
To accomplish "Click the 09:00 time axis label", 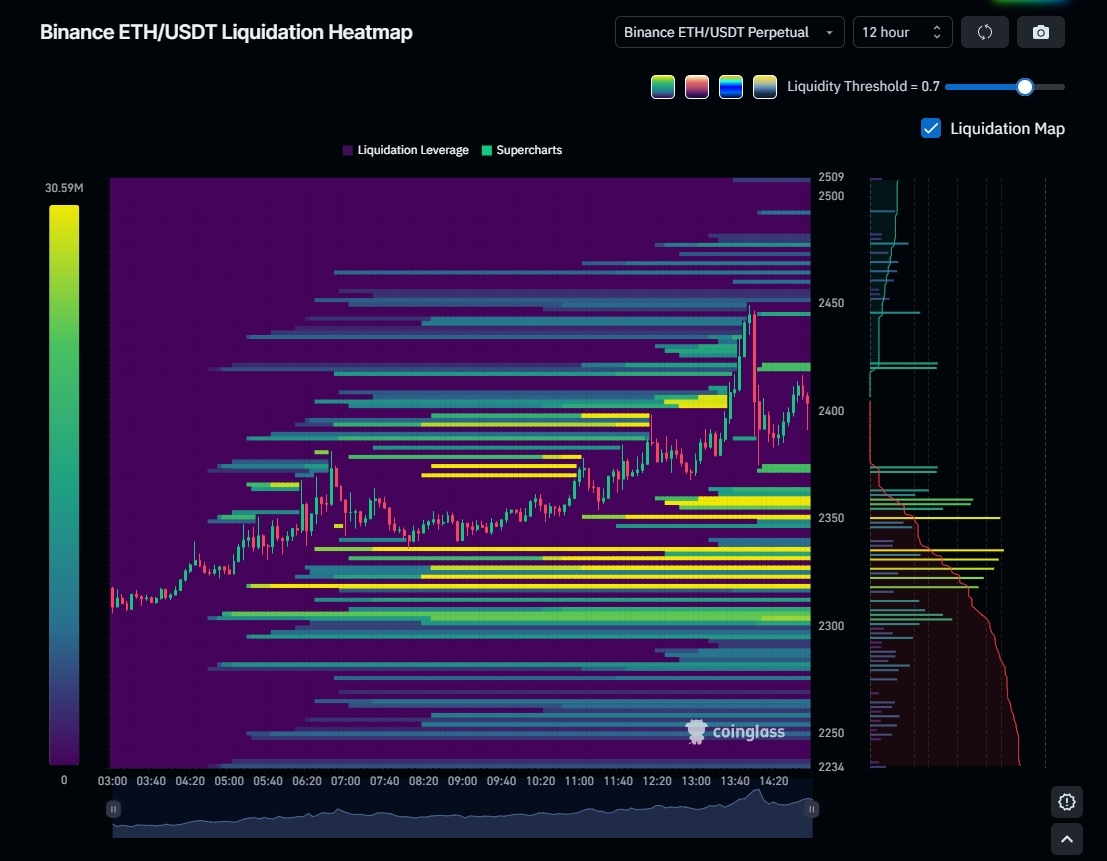I will pyautogui.click(x=462, y=781).
